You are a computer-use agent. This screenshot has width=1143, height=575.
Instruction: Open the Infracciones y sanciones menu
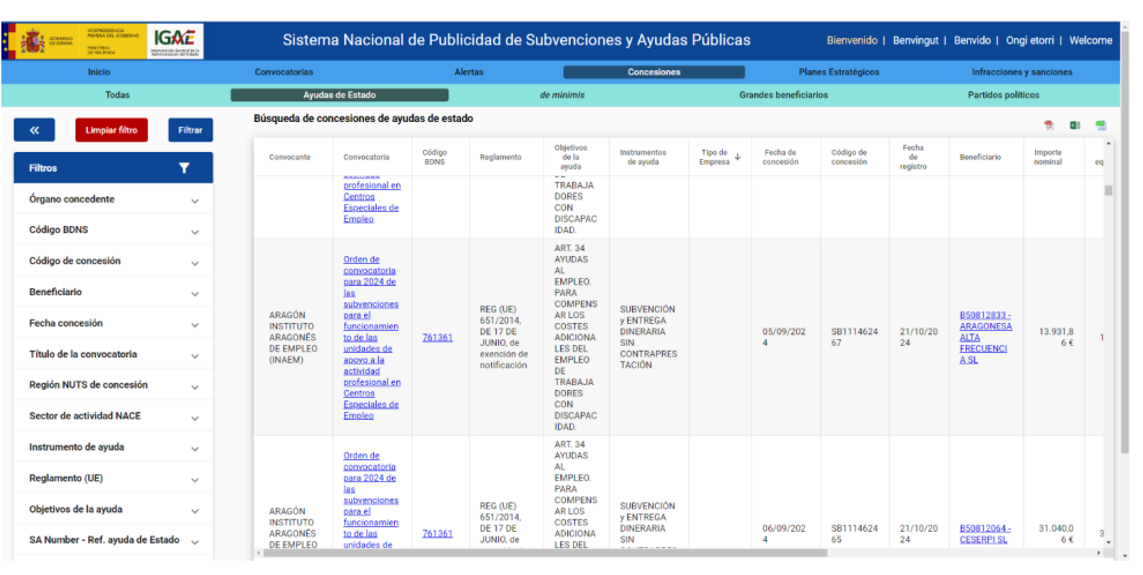tap(1021, 72)
